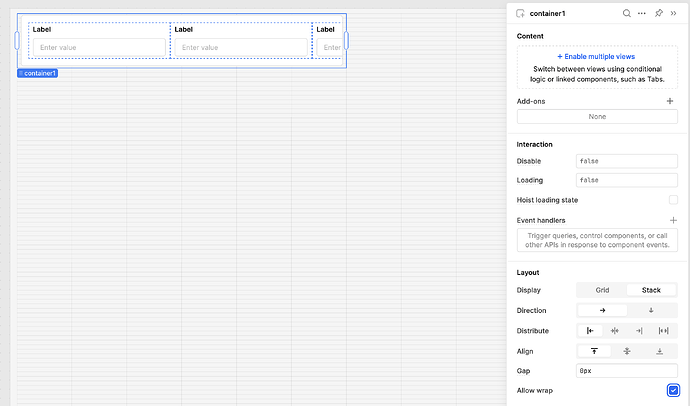Click the Event handlers label
Viewport: 690px width, 406px height.
[x=541, y=220]
